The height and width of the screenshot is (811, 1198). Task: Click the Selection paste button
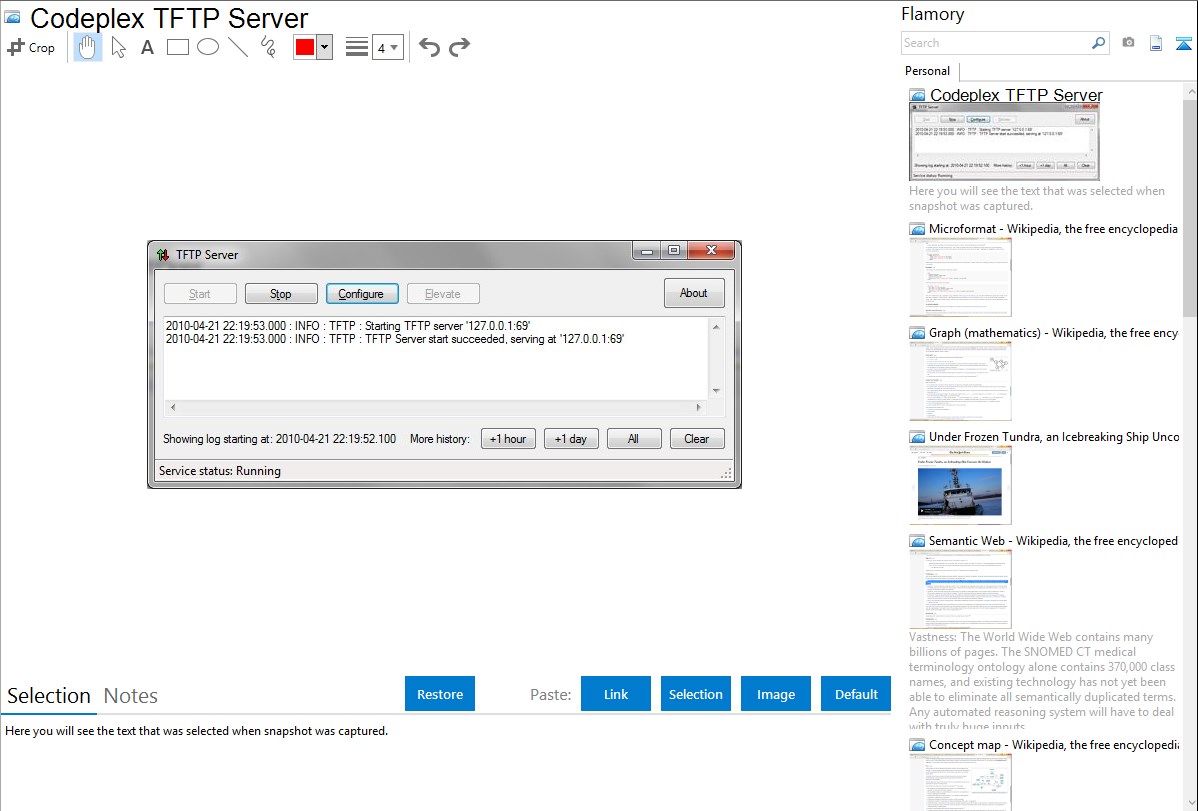696,694
